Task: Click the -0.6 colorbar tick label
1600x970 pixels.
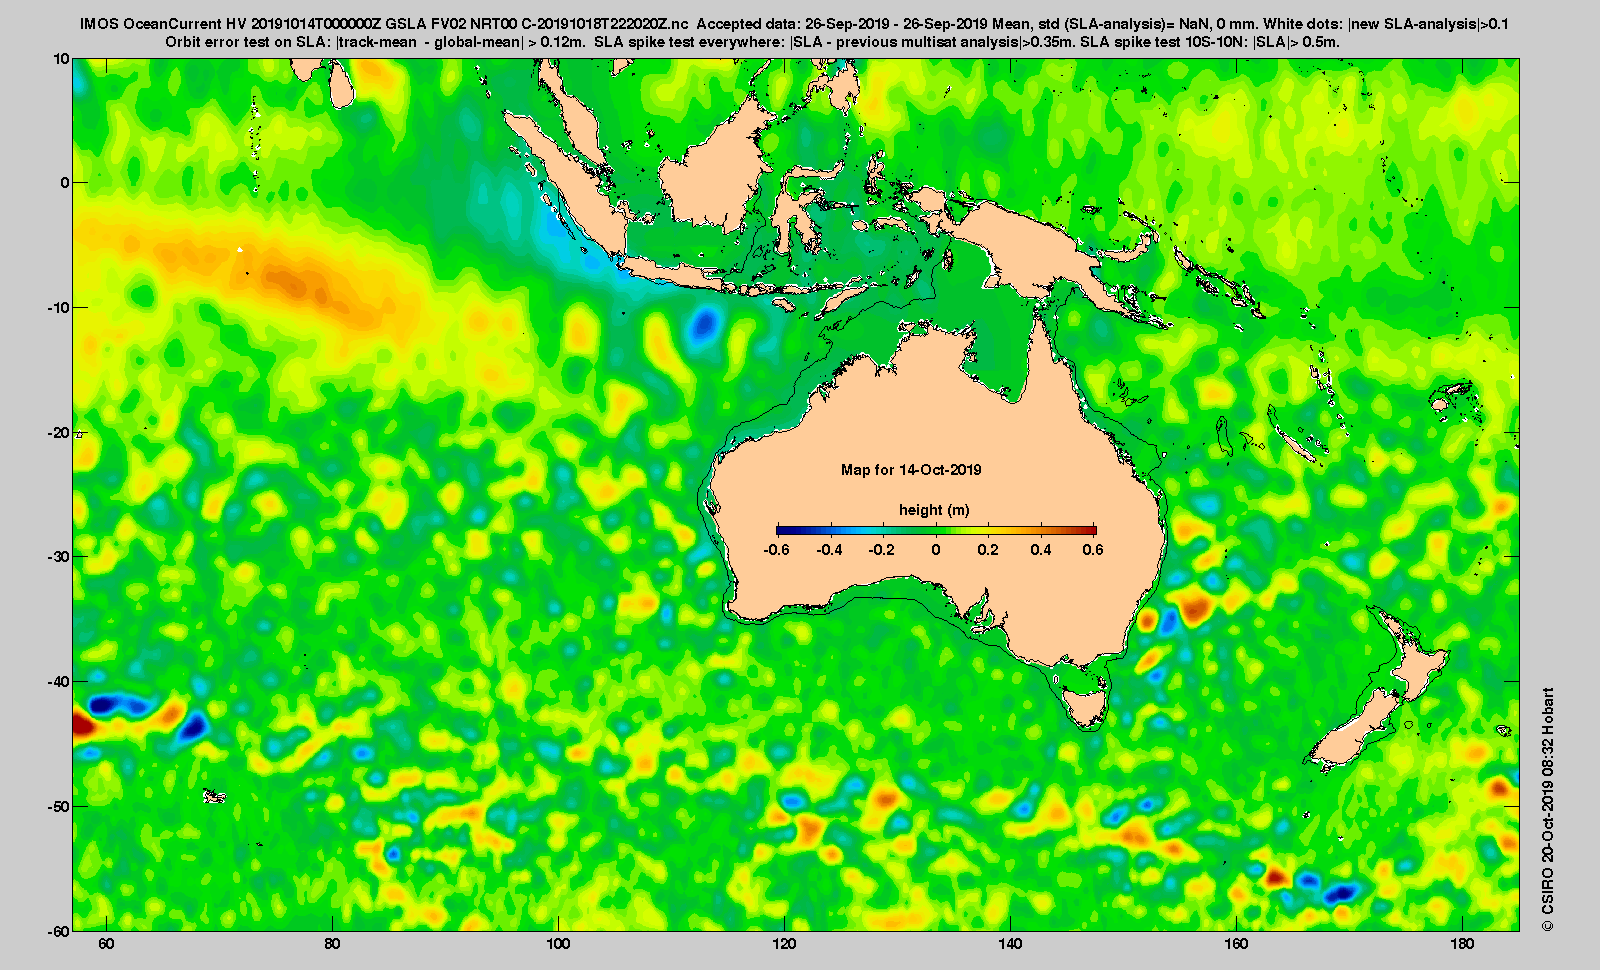Action: 776,550
